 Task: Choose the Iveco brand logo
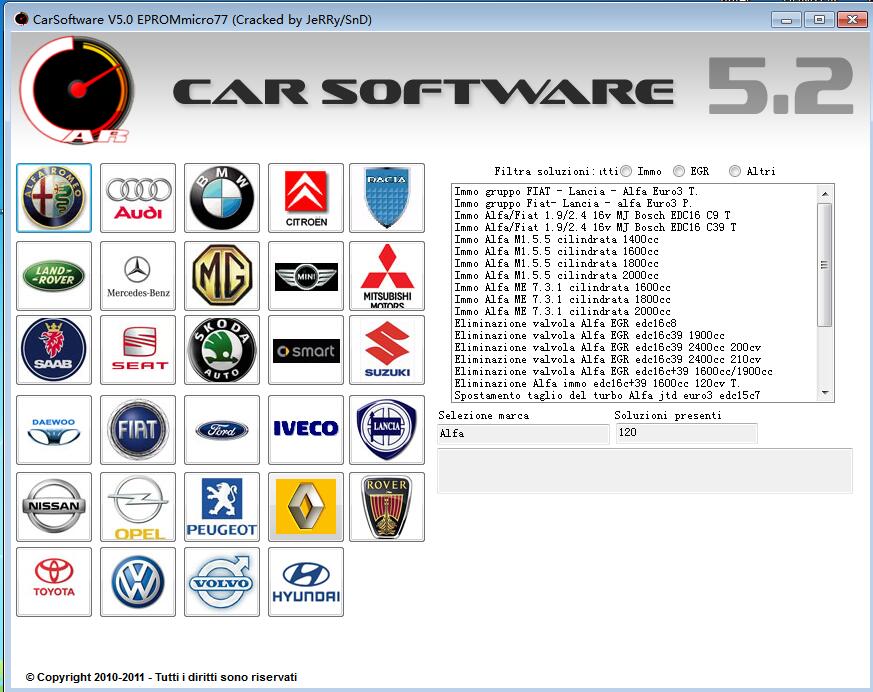[x=306, y=430]
